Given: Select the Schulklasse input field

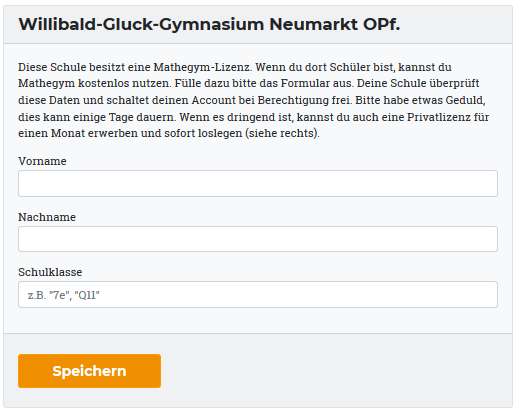Looking at the screenshot, I should [x=258, y=295].
